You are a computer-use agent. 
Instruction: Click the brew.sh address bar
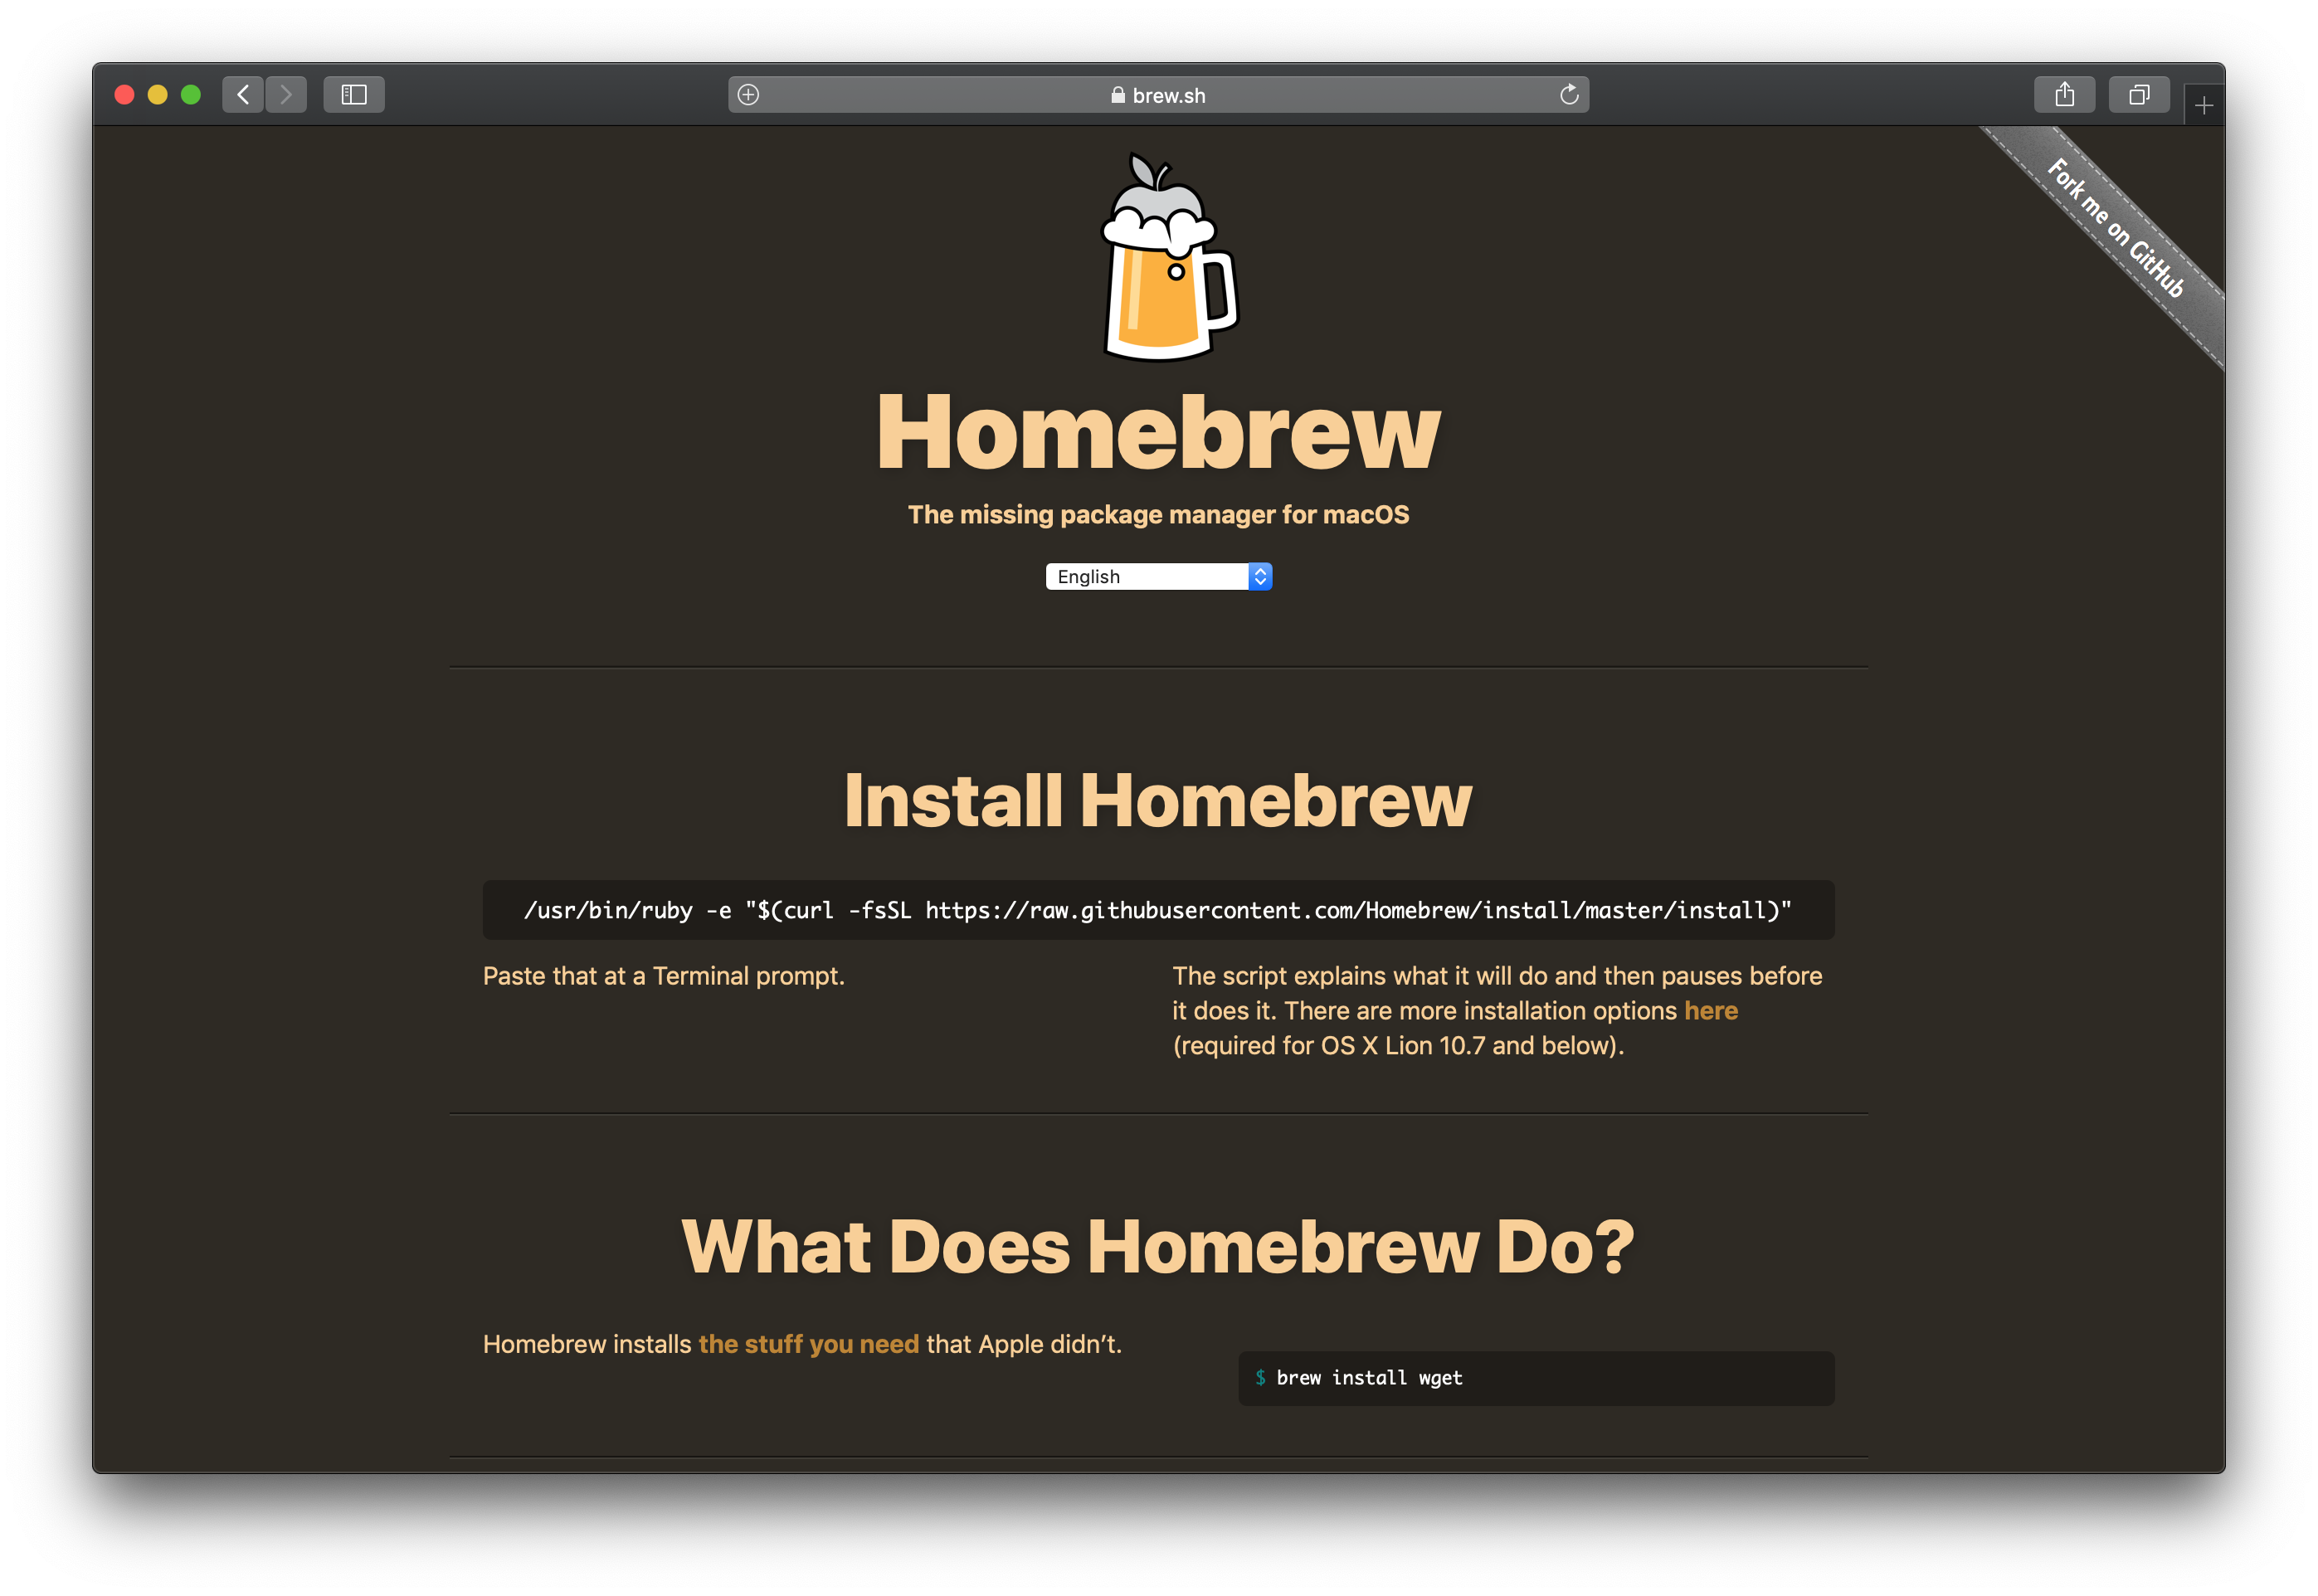coord(1158,95)
